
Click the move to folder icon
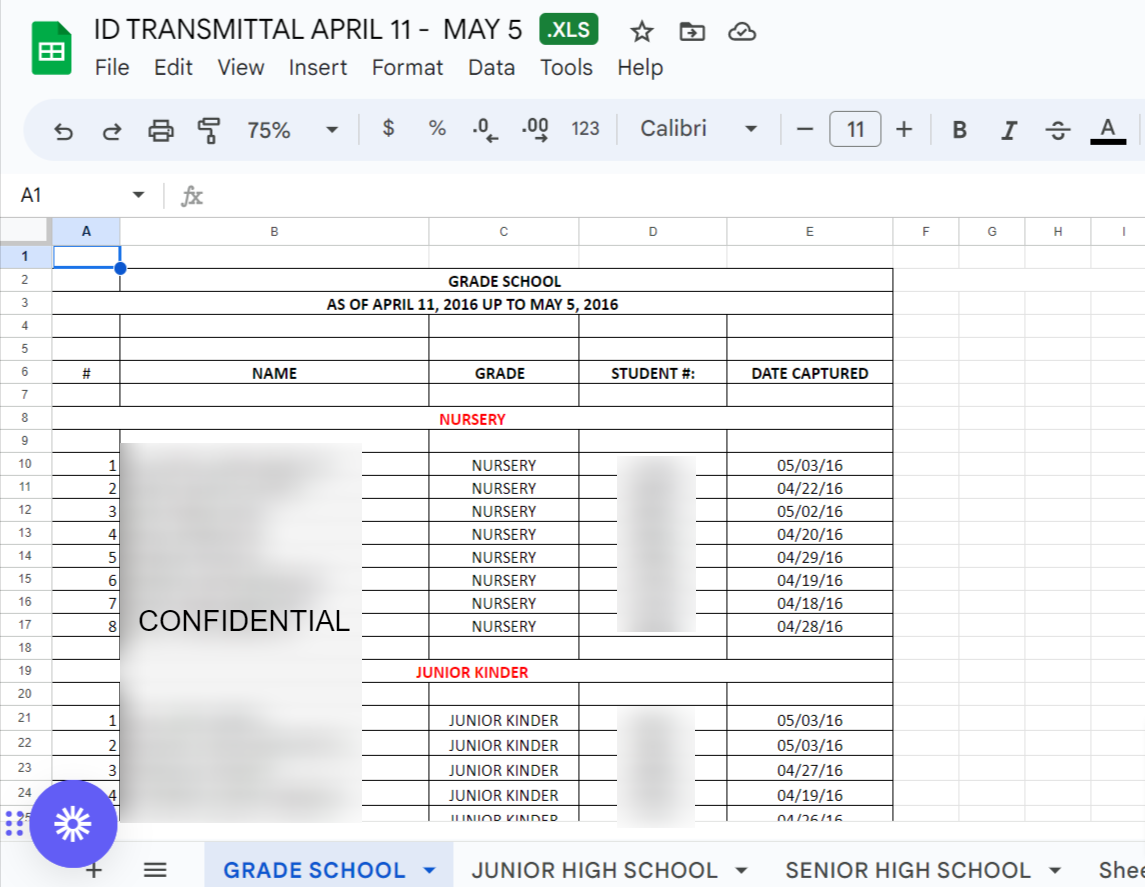(x=692, y=31)
